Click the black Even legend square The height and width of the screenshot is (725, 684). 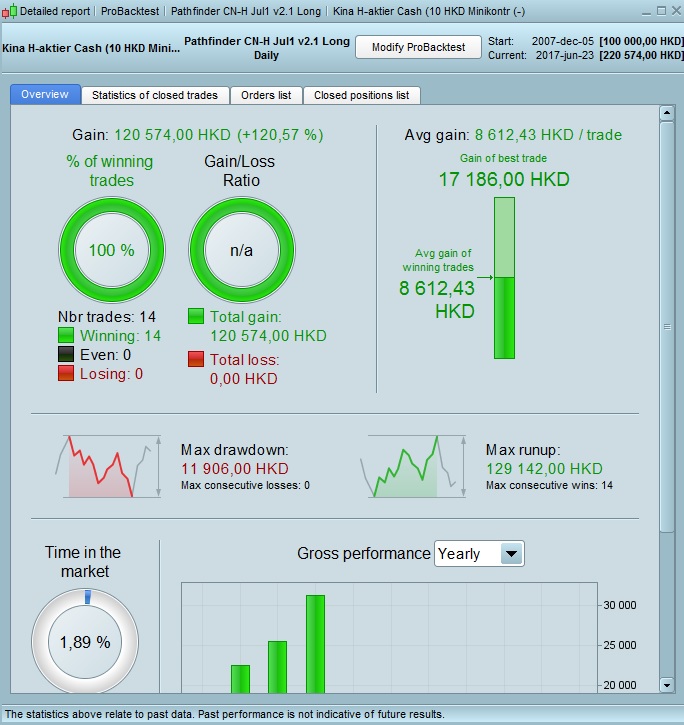click(66, 354)
